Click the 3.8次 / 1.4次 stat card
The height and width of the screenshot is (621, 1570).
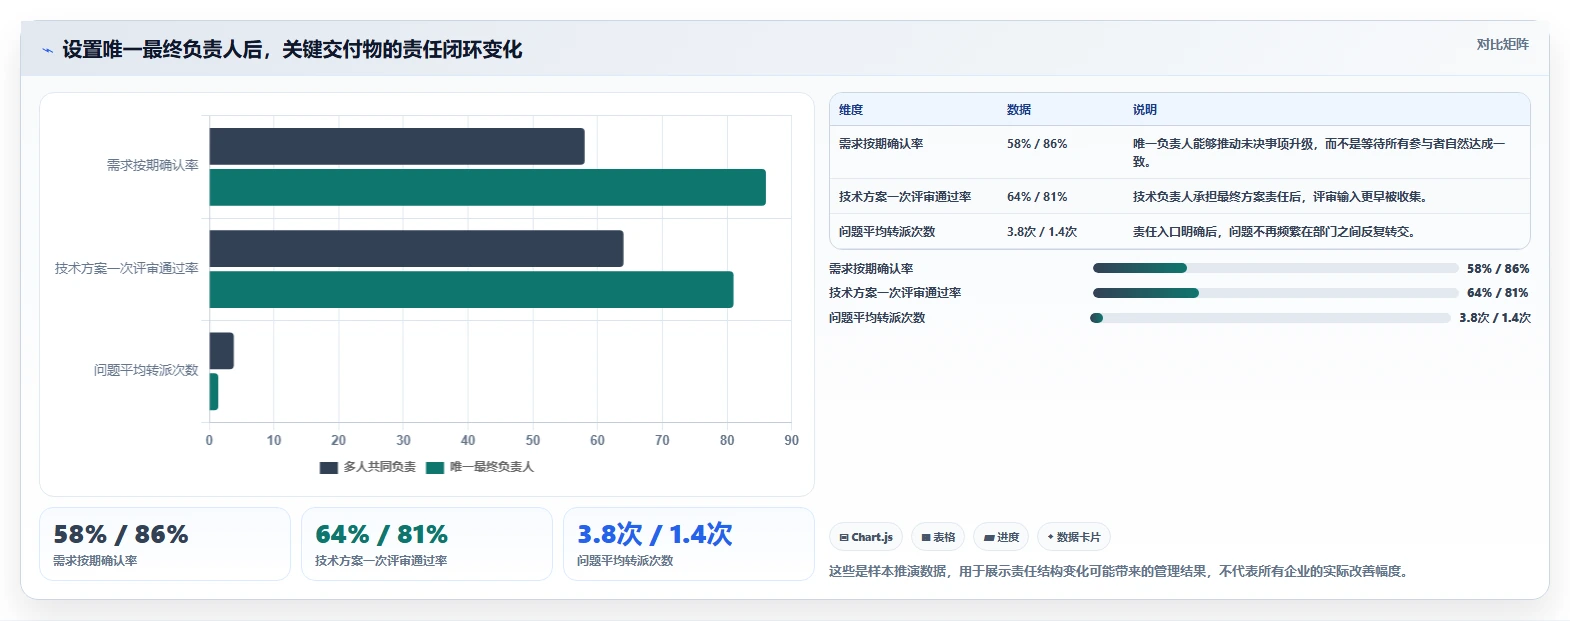click(689, 544)
